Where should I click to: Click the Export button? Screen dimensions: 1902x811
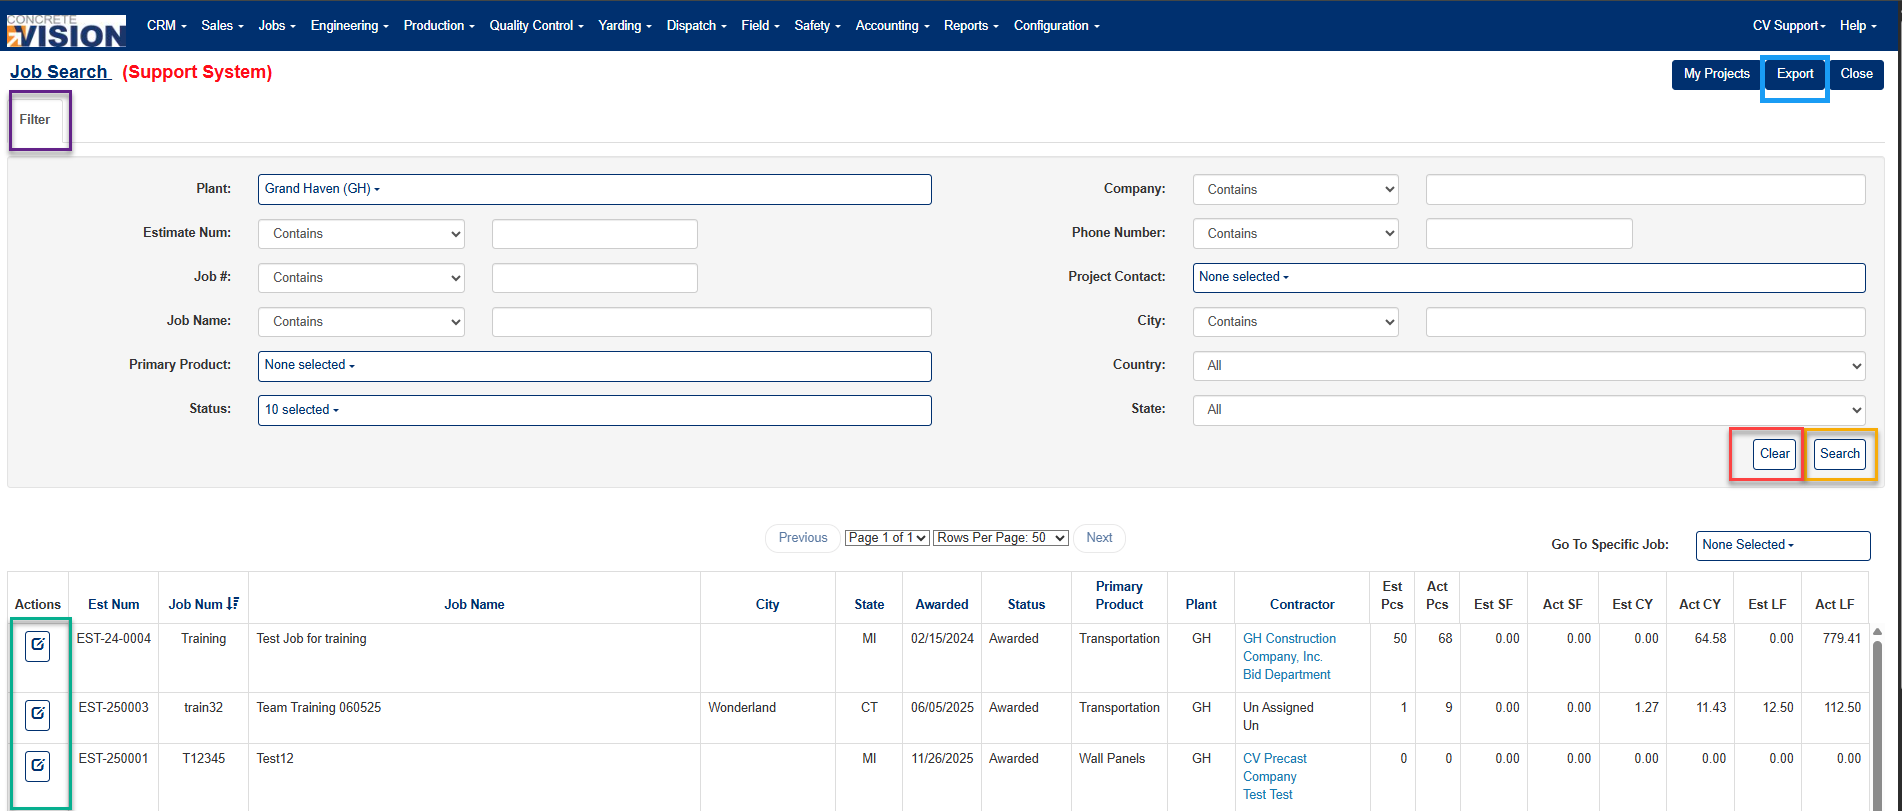[x=1795, y=74]
